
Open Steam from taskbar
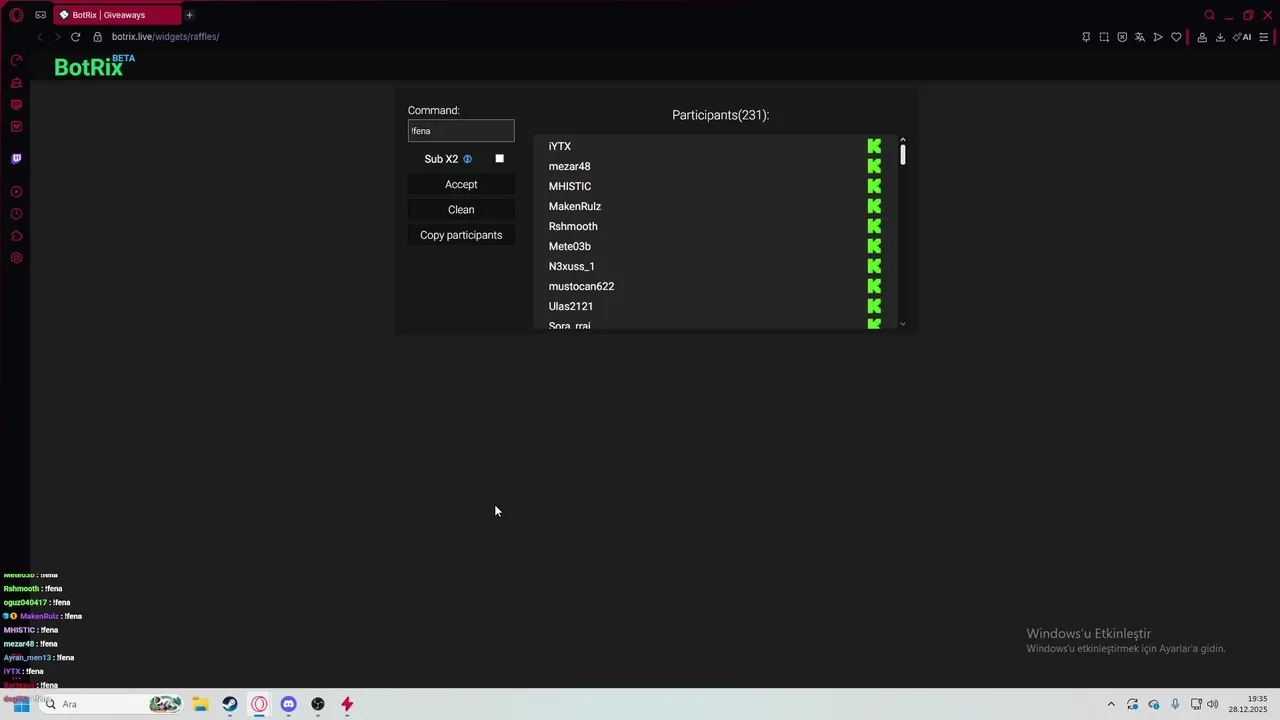point(230,704)
